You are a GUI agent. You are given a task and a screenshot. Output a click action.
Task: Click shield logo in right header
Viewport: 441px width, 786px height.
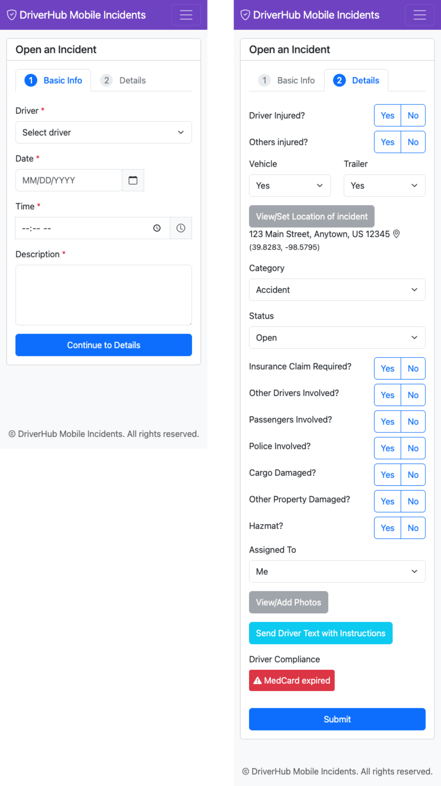pos(245,15)
